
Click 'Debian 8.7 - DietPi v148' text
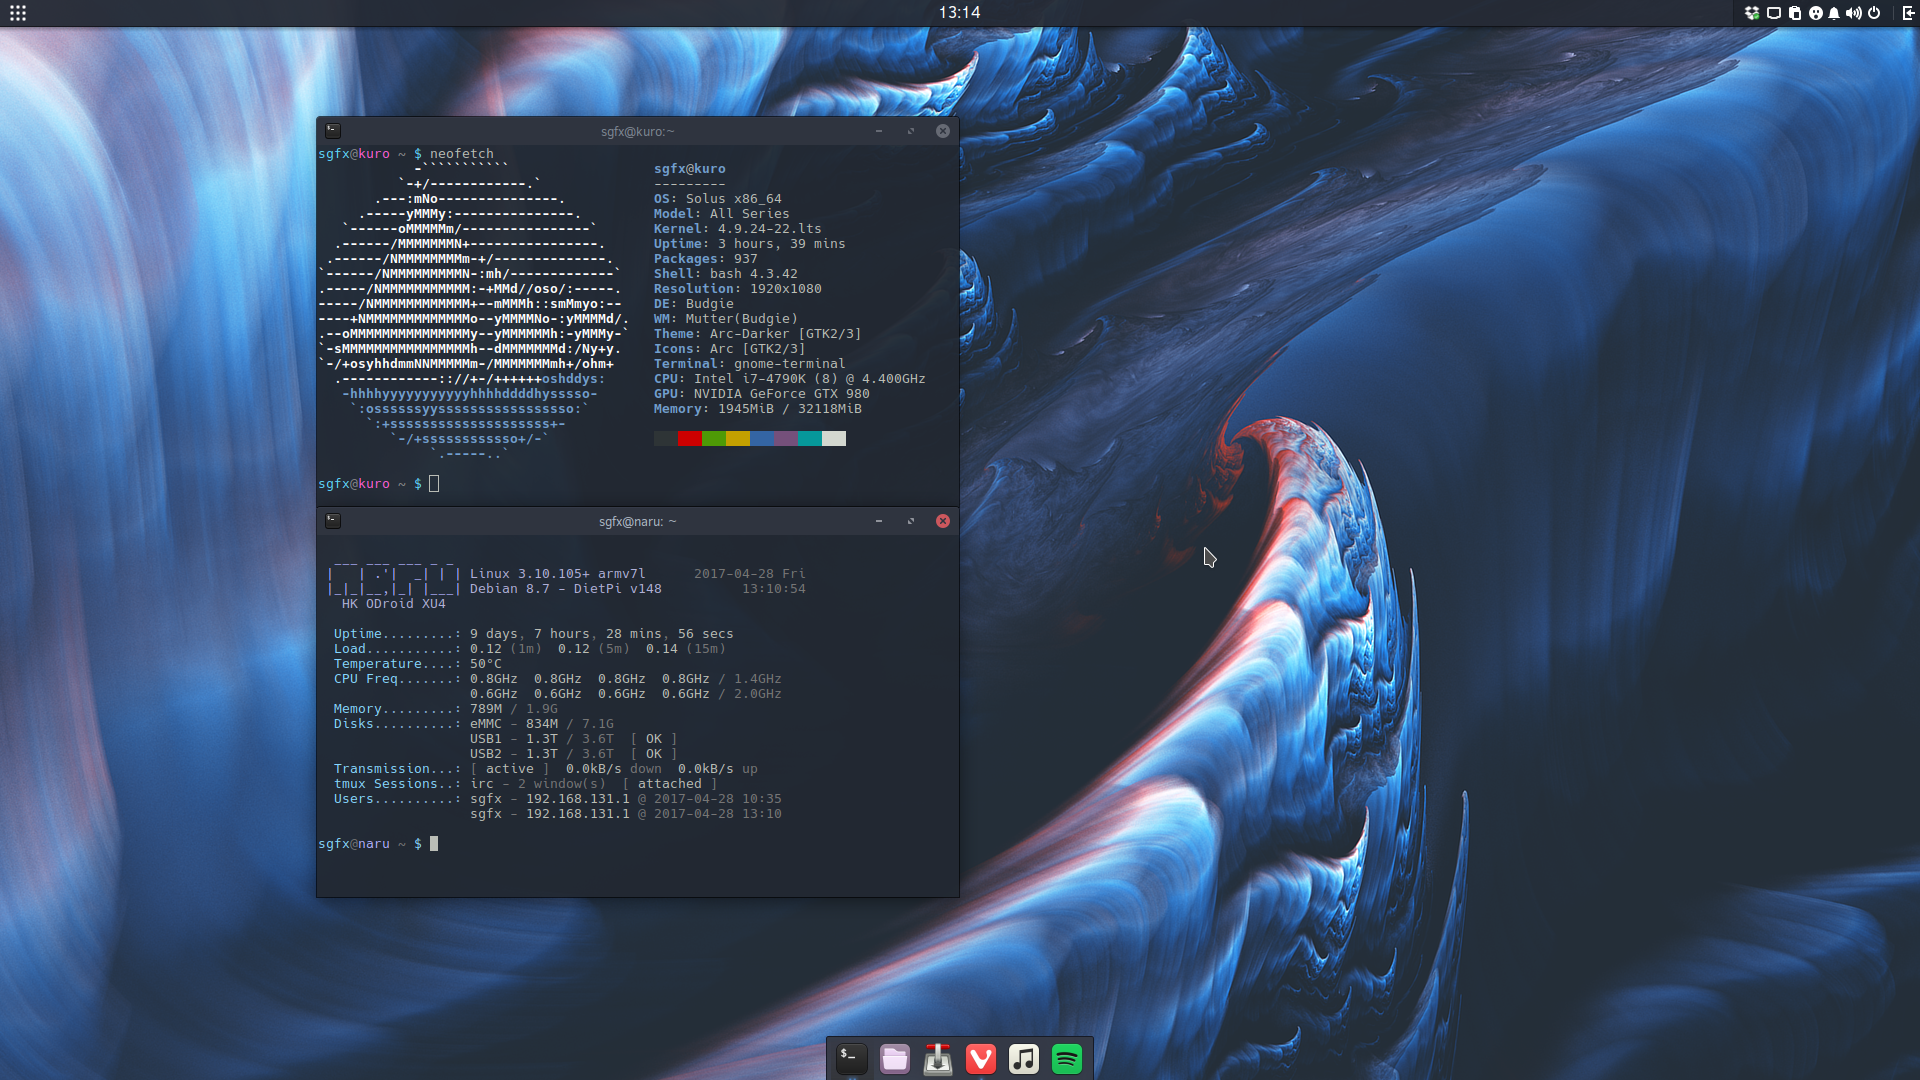[x=566, y=588]
